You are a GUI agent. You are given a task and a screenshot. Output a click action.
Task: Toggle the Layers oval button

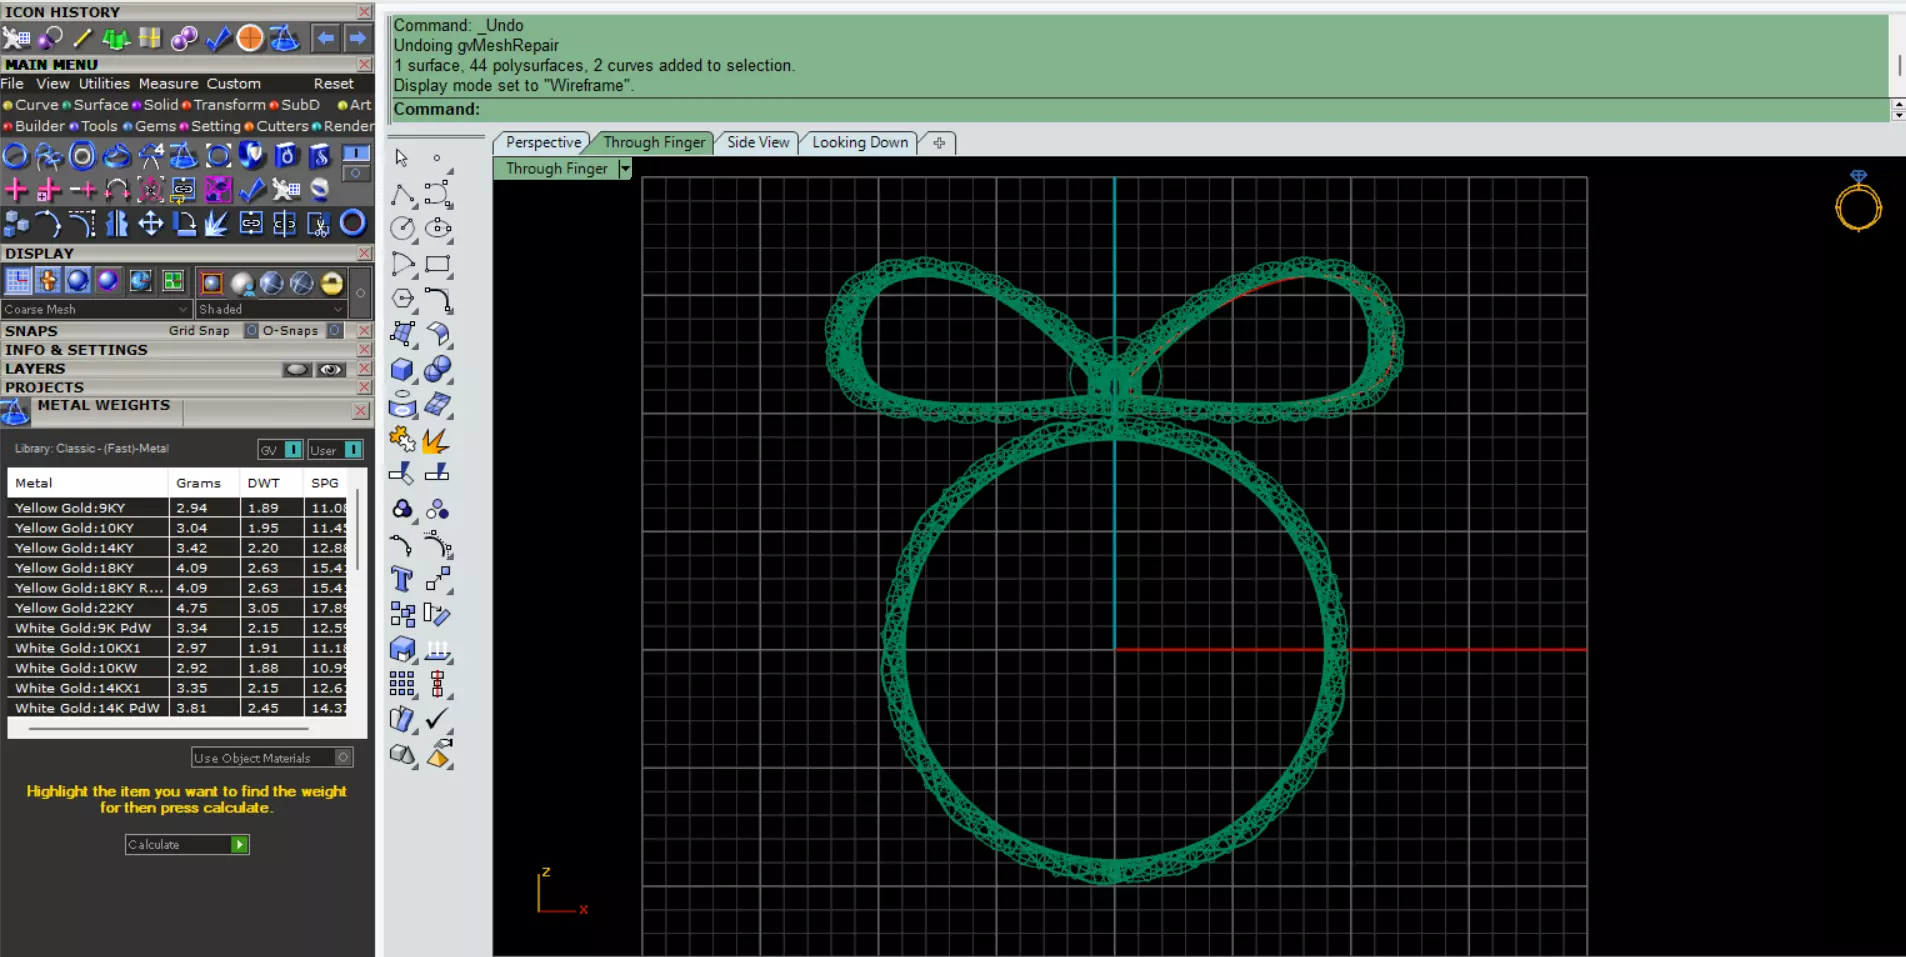[x=297, y=369]
